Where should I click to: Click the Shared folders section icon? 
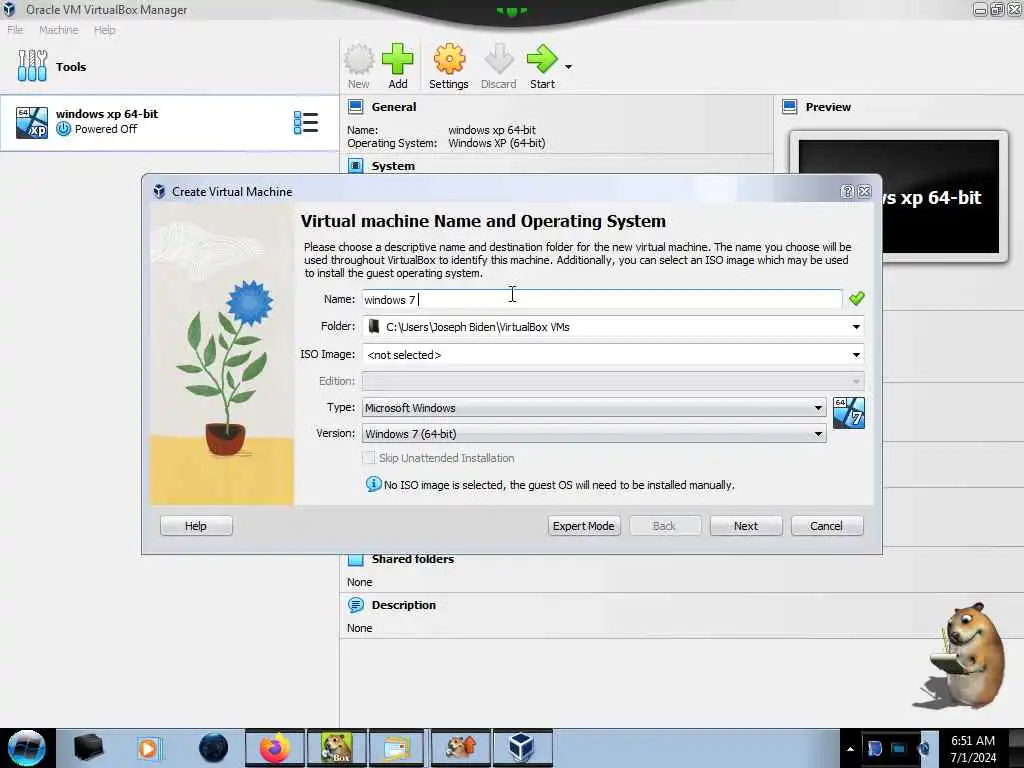point(355,560)
